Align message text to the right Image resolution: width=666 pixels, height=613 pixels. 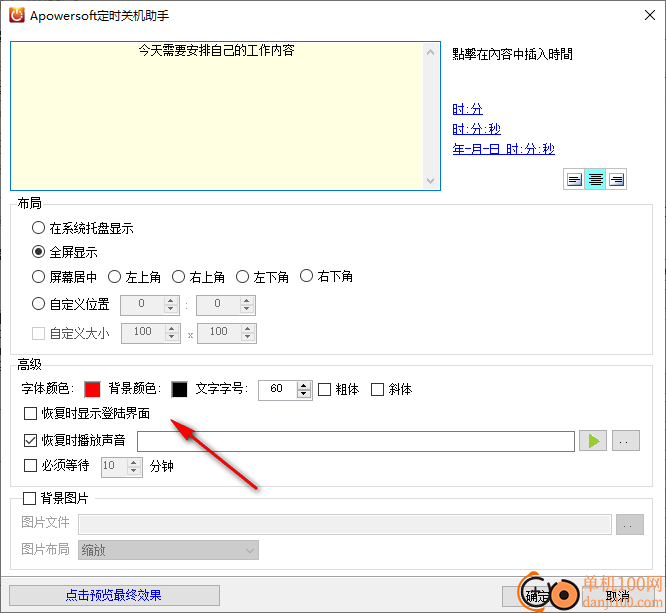(616, 180)
